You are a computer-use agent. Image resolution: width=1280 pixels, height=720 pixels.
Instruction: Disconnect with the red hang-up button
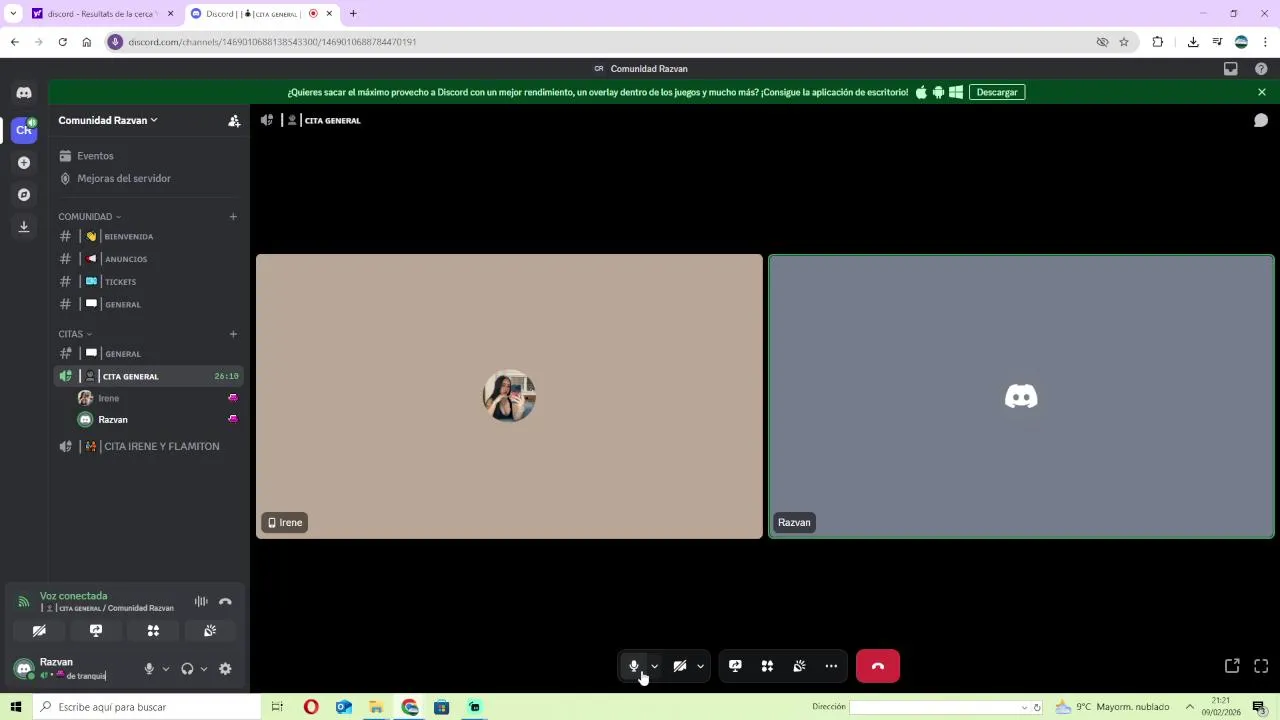tap(878, 666)
